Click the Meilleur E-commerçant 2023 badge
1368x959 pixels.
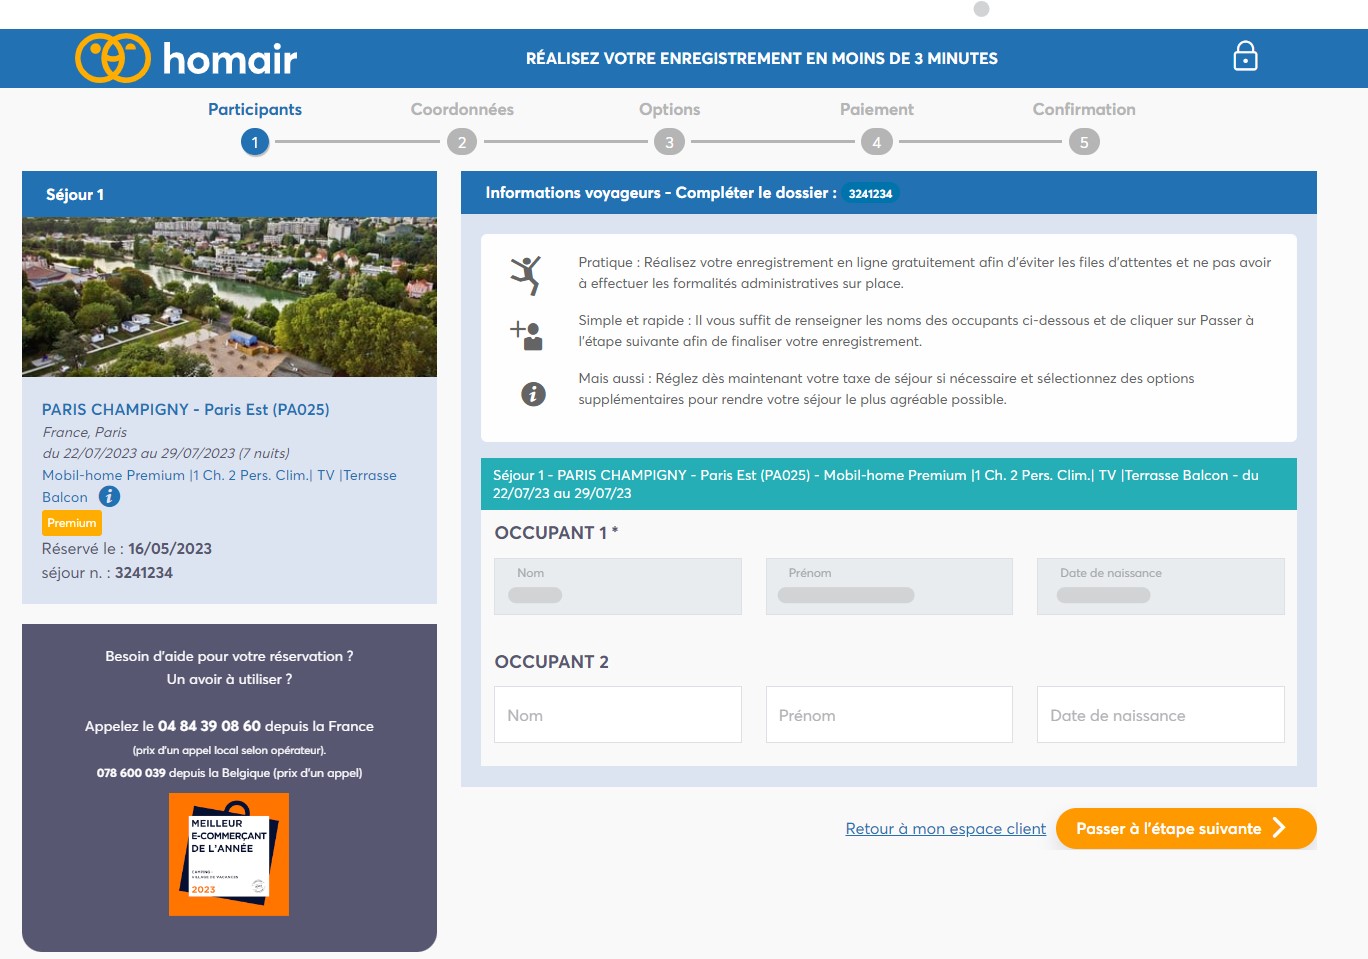coord(229,854)
